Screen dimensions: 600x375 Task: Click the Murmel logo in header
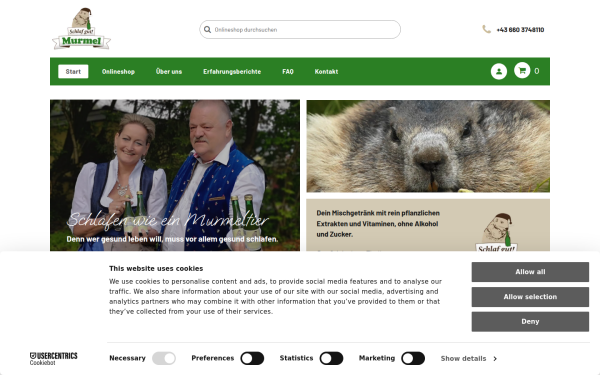[82, 29]
